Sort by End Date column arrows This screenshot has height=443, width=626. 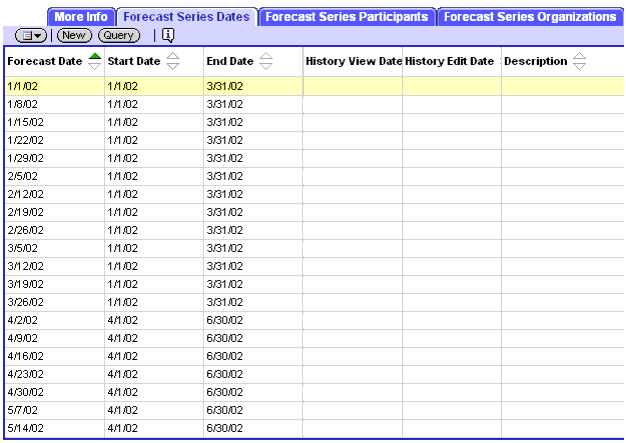[266, 61]
